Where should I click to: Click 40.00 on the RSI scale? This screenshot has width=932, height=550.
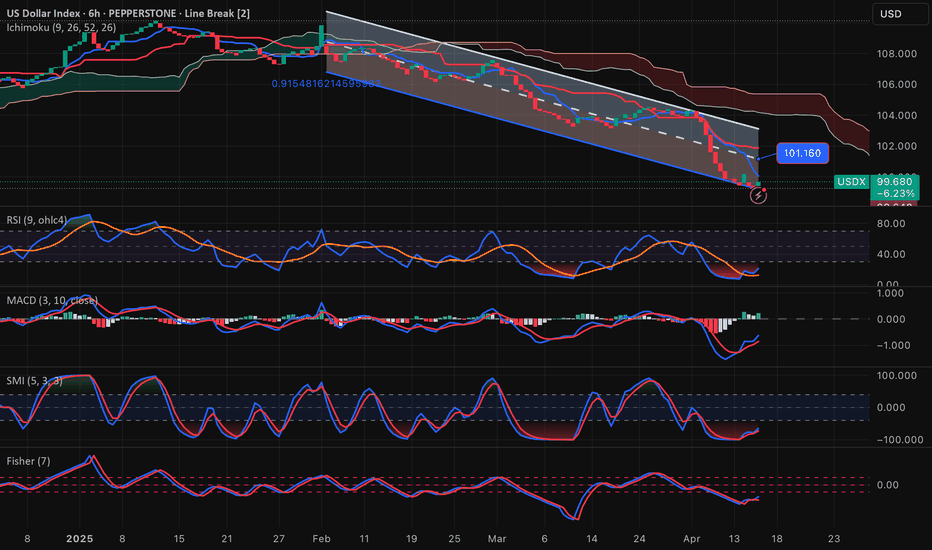click(x=891, y=254)
